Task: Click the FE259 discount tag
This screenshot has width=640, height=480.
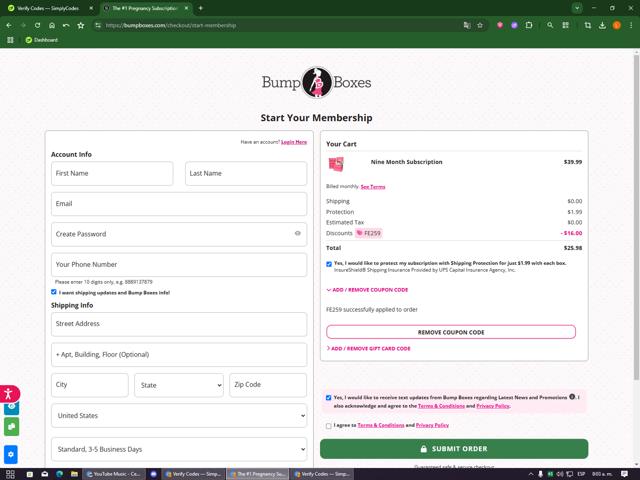Action: [369, 233]
